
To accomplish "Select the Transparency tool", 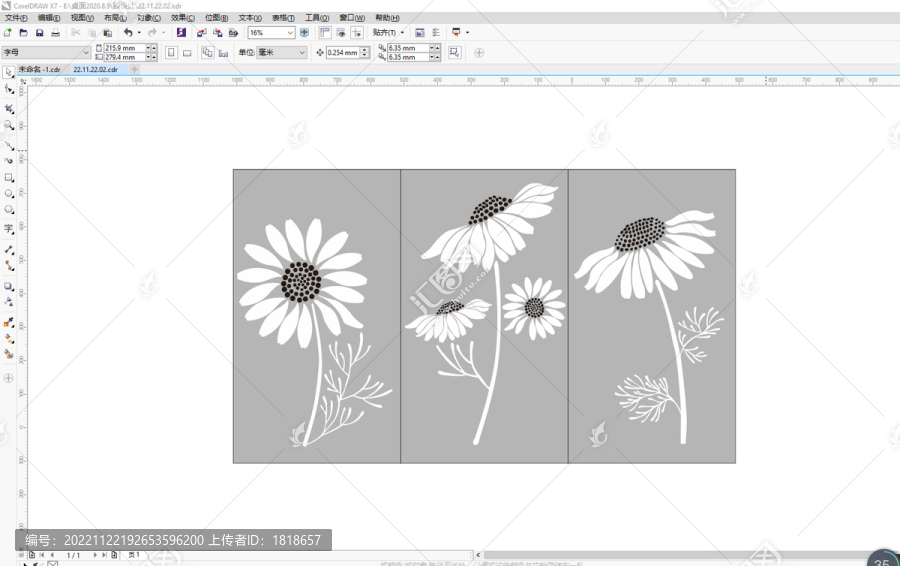I will 9,302.
